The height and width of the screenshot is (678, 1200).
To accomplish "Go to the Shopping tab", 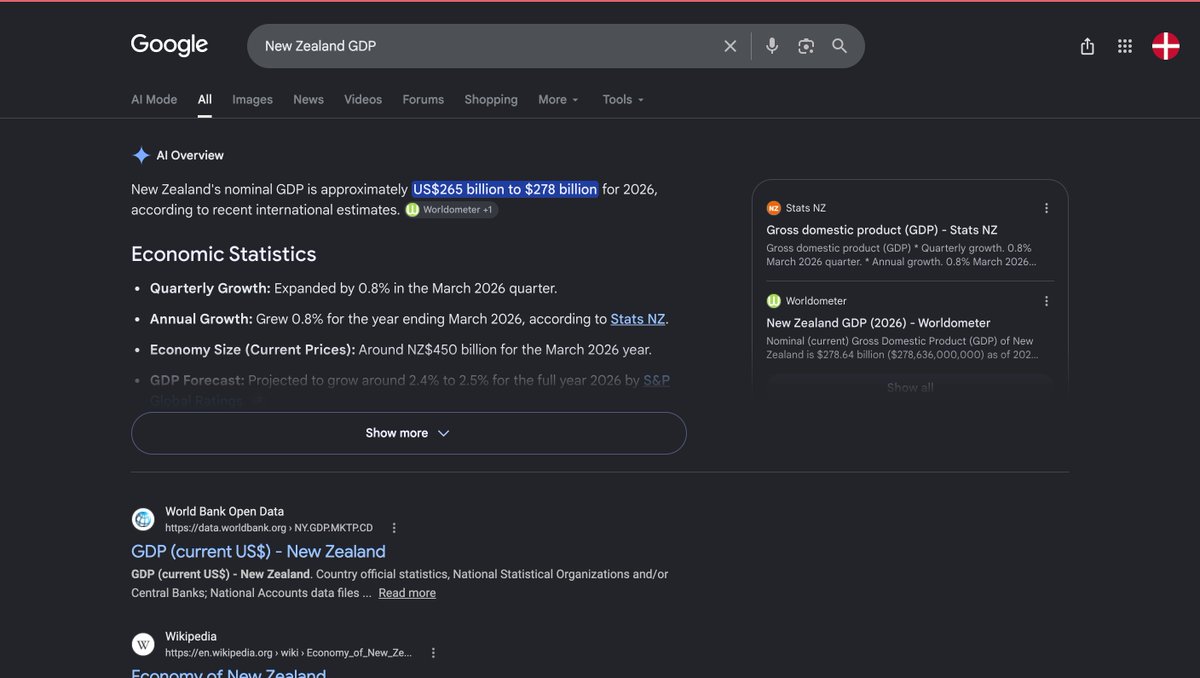I will coord(491,100).
